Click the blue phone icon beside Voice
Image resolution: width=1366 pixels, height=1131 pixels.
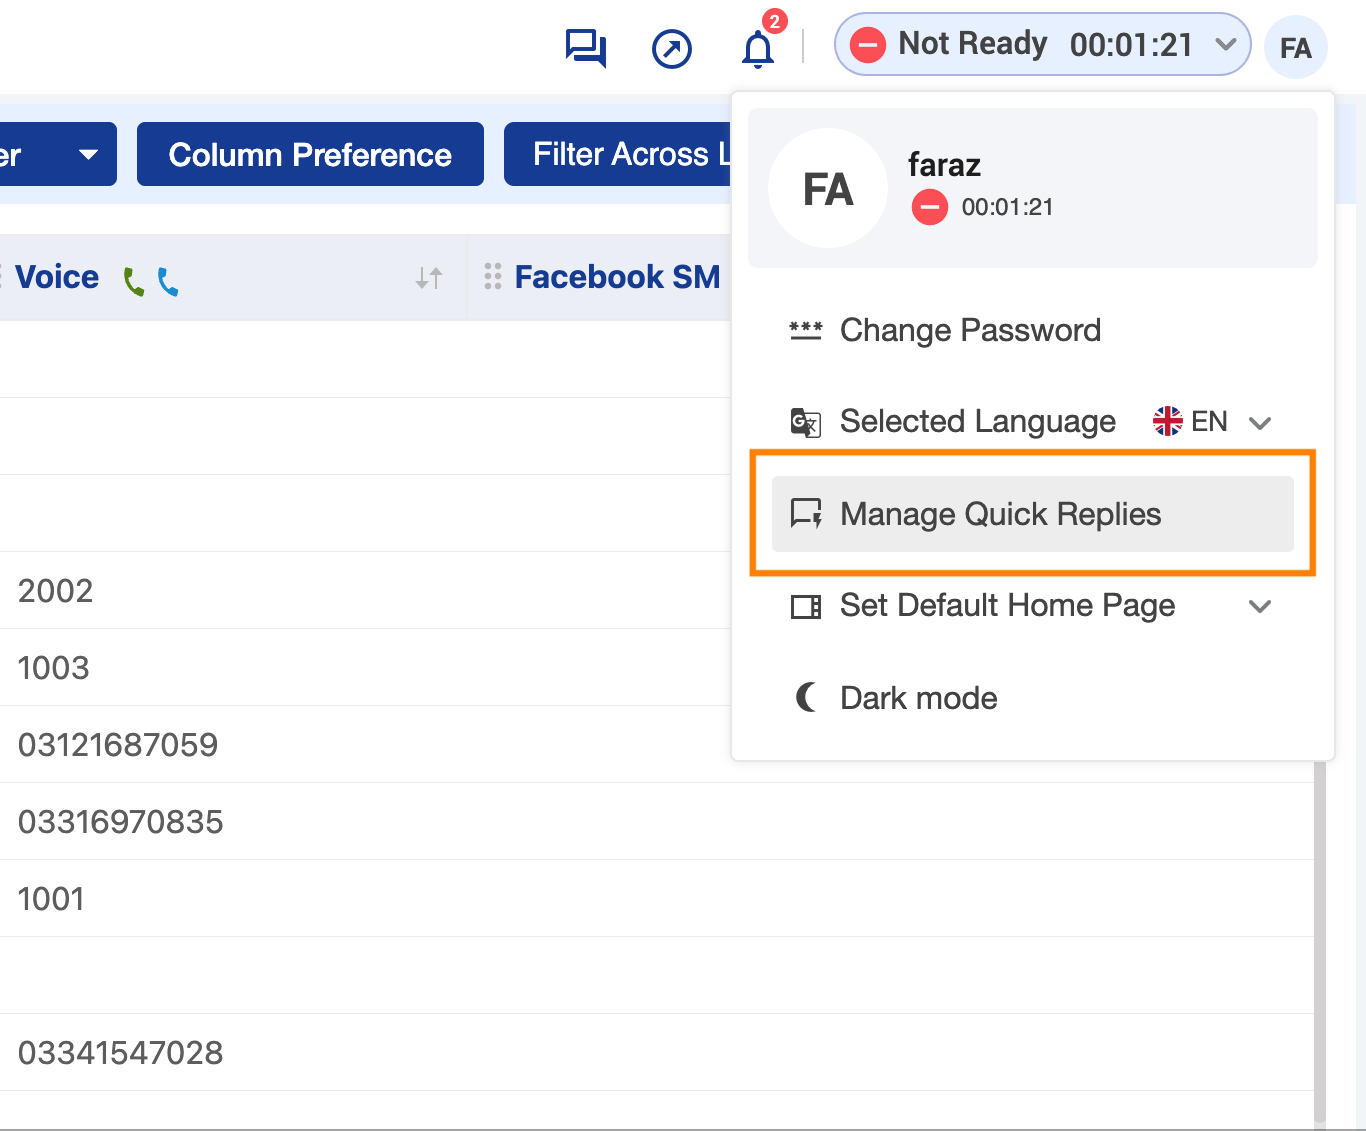point(168,282)
